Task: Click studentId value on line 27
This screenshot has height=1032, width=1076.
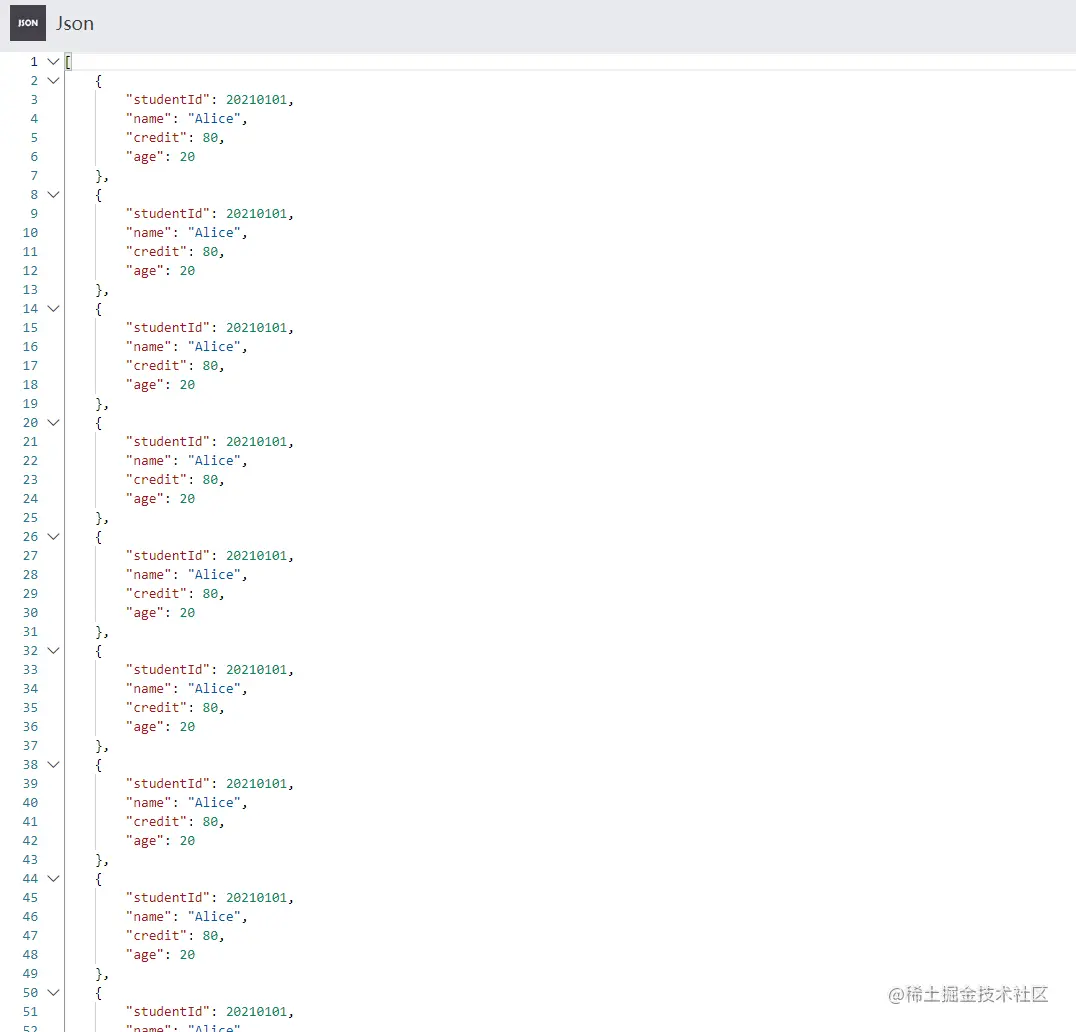Action: [257, 555]
